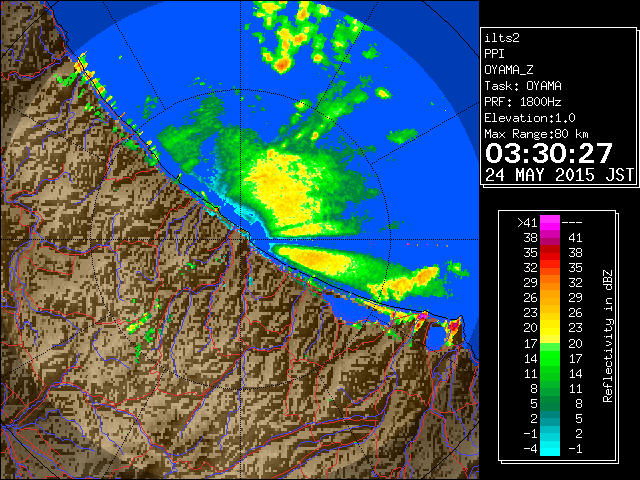The image size is (640, 480).
Task: Pick the bright green 14–17 dBZ color band
Action: coord(550,358)
